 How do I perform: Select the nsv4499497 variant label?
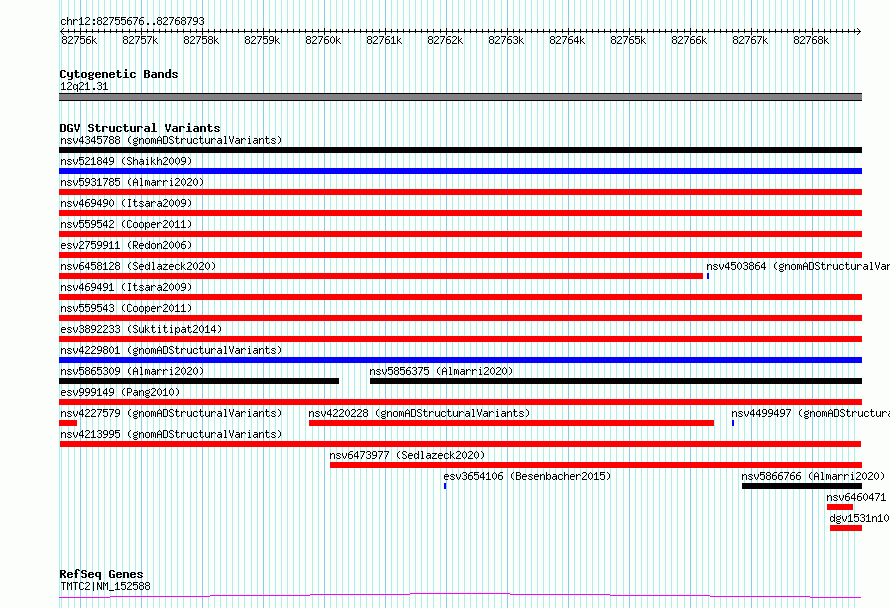(810, 413)
